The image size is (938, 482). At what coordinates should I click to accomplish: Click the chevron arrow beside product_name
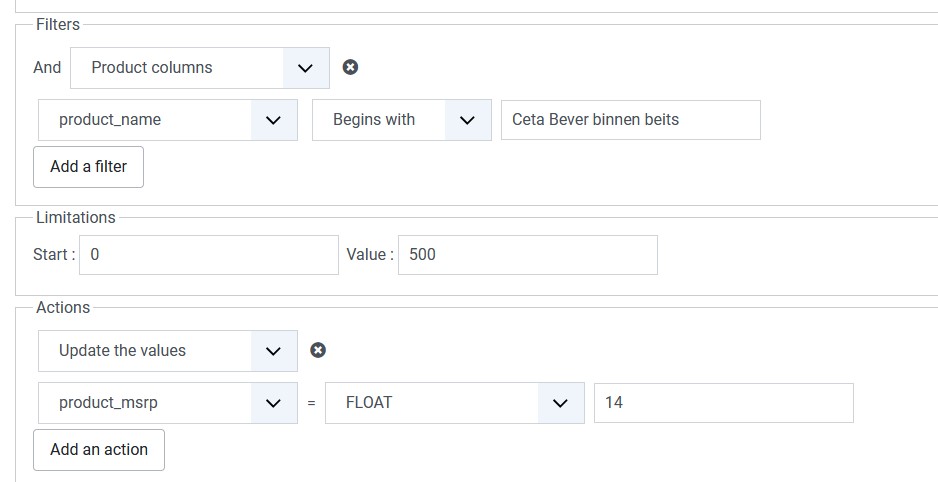click(273, 120)
